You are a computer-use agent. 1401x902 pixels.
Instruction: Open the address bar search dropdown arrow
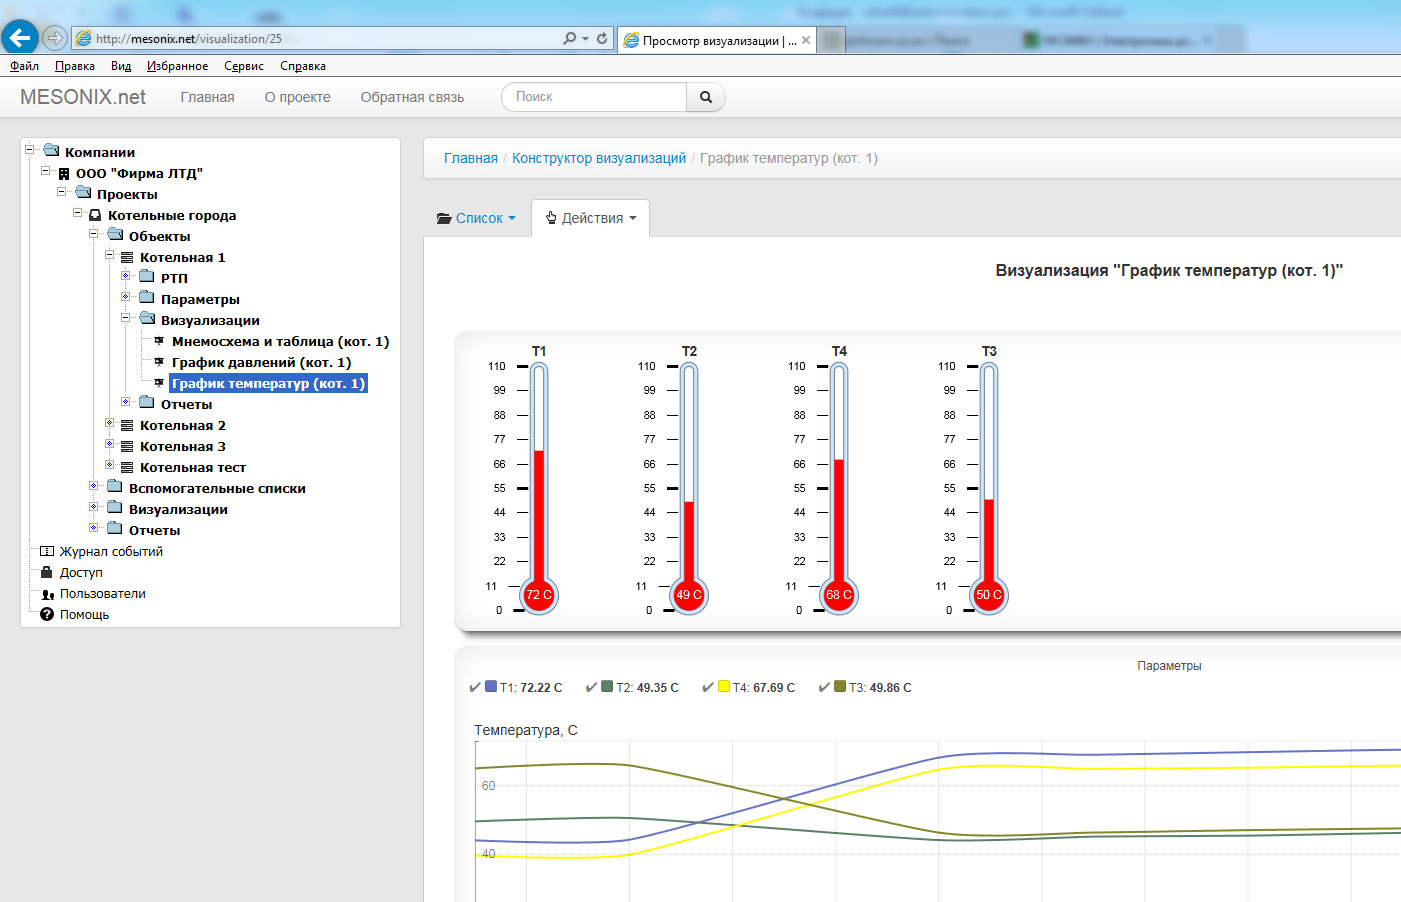pyautogui.click(x=585, y=39)
